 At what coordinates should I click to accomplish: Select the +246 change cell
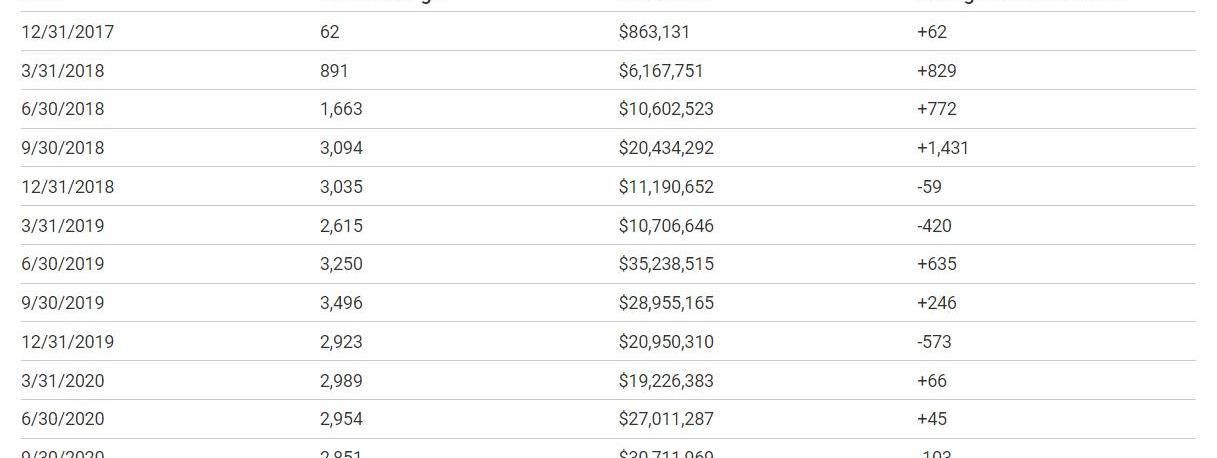point(936,303)
